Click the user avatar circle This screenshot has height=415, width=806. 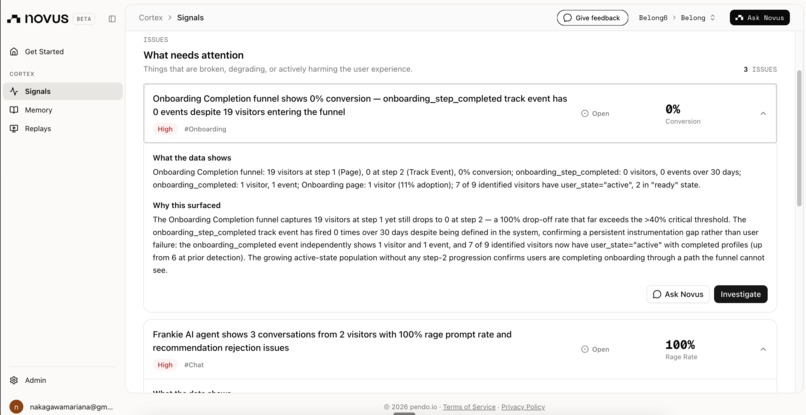point(16,407)
